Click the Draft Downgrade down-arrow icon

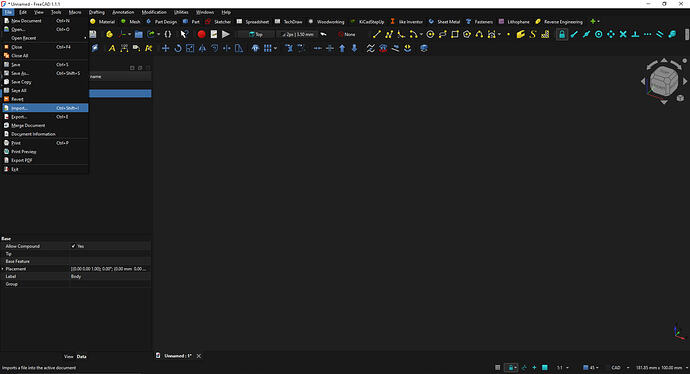(354, 48)
